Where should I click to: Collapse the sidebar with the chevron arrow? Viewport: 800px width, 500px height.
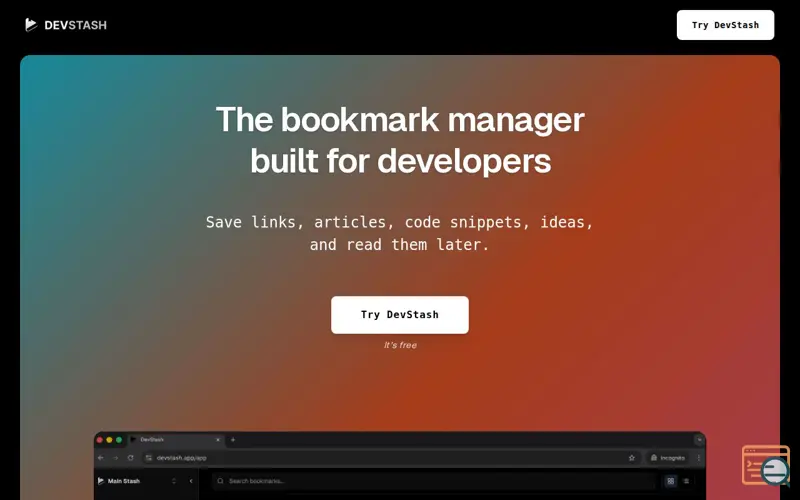click(x=191, y=481)
